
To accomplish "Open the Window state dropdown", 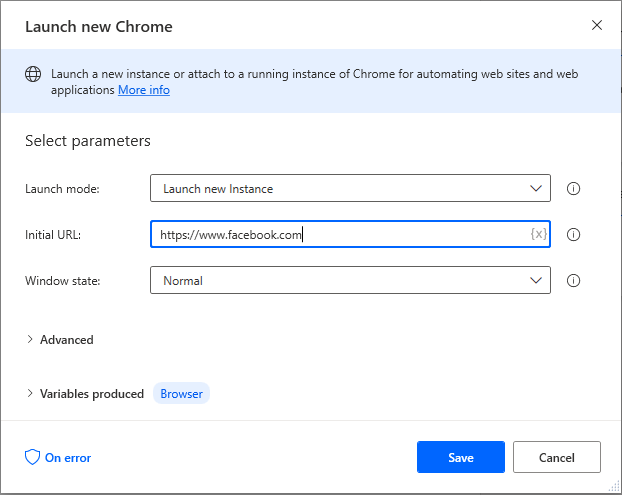I will pos(350,281).
